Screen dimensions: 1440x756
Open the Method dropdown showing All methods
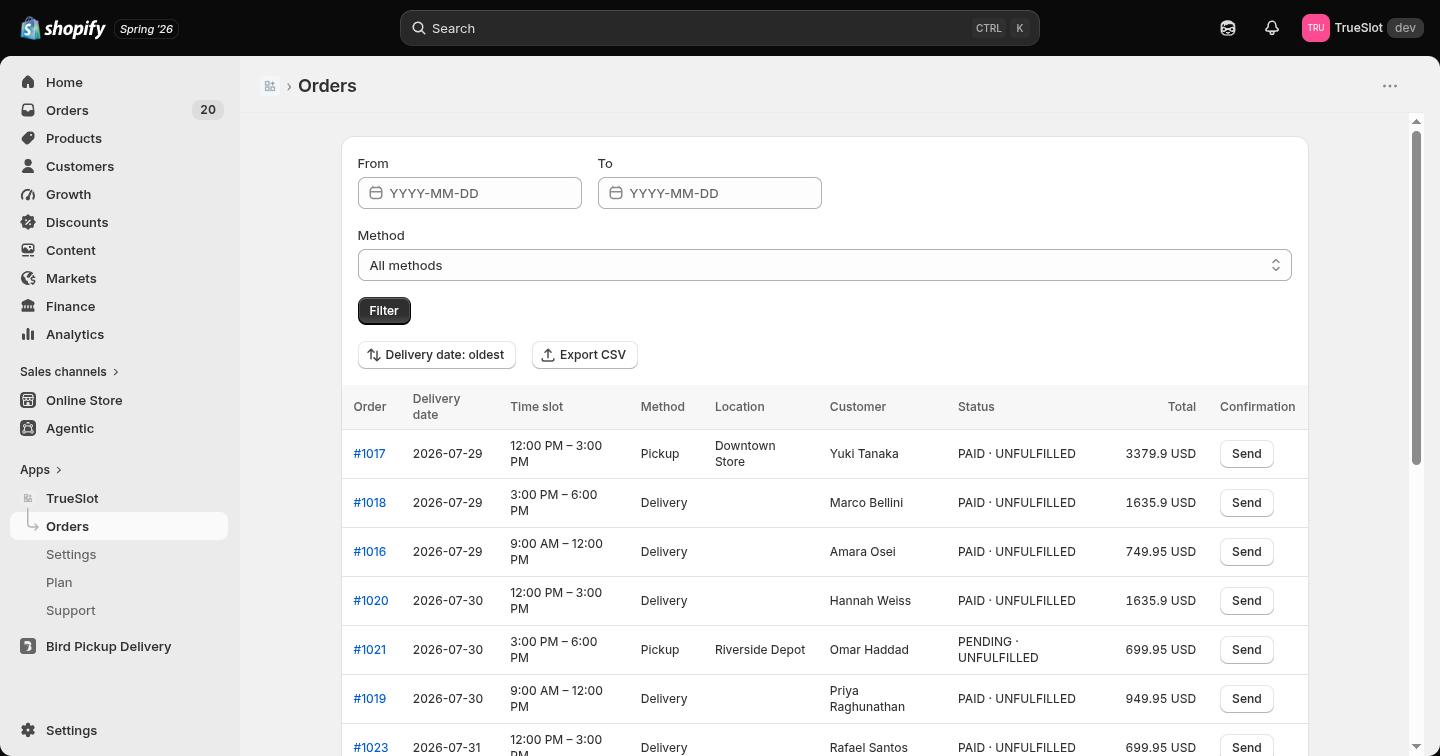825,265
